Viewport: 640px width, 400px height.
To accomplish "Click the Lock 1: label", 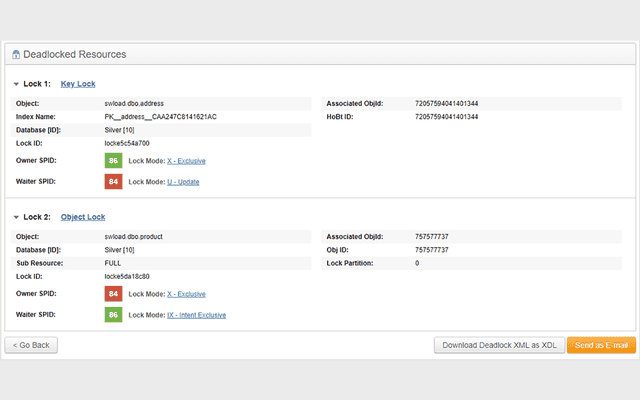I will (37, 84).
